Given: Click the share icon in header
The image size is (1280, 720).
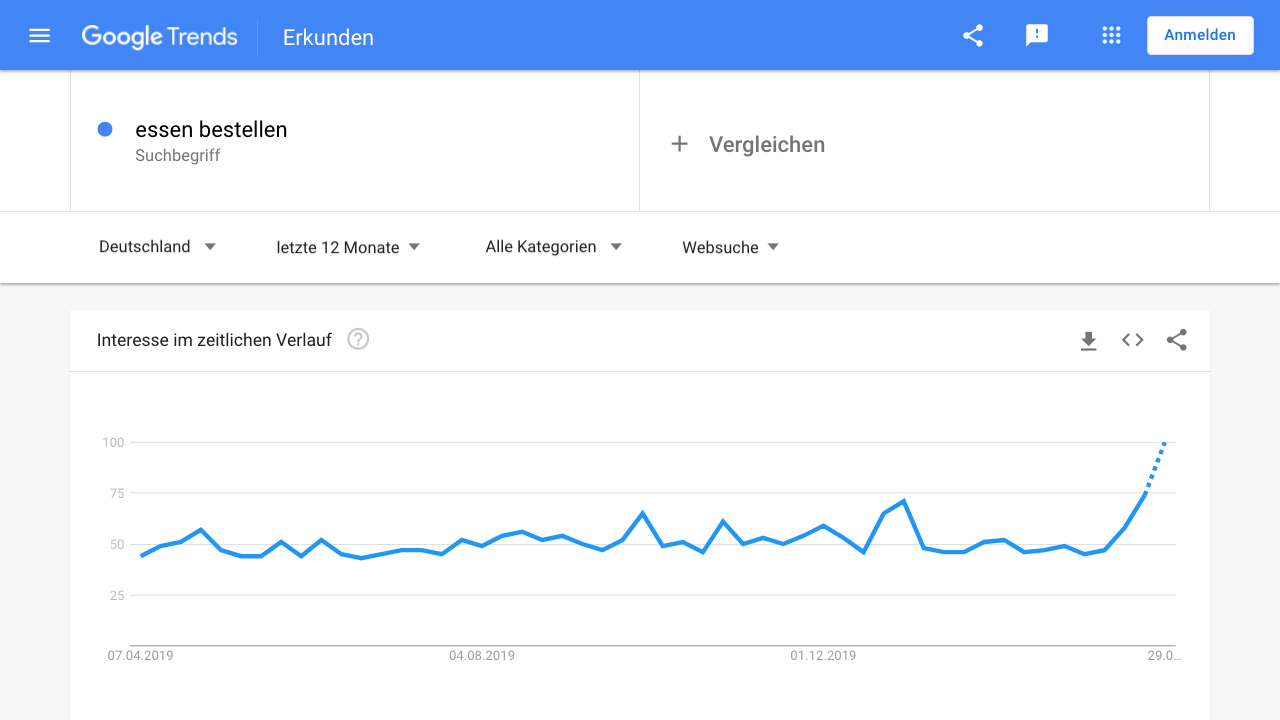Looking at the screenshot, I should 973,36.
